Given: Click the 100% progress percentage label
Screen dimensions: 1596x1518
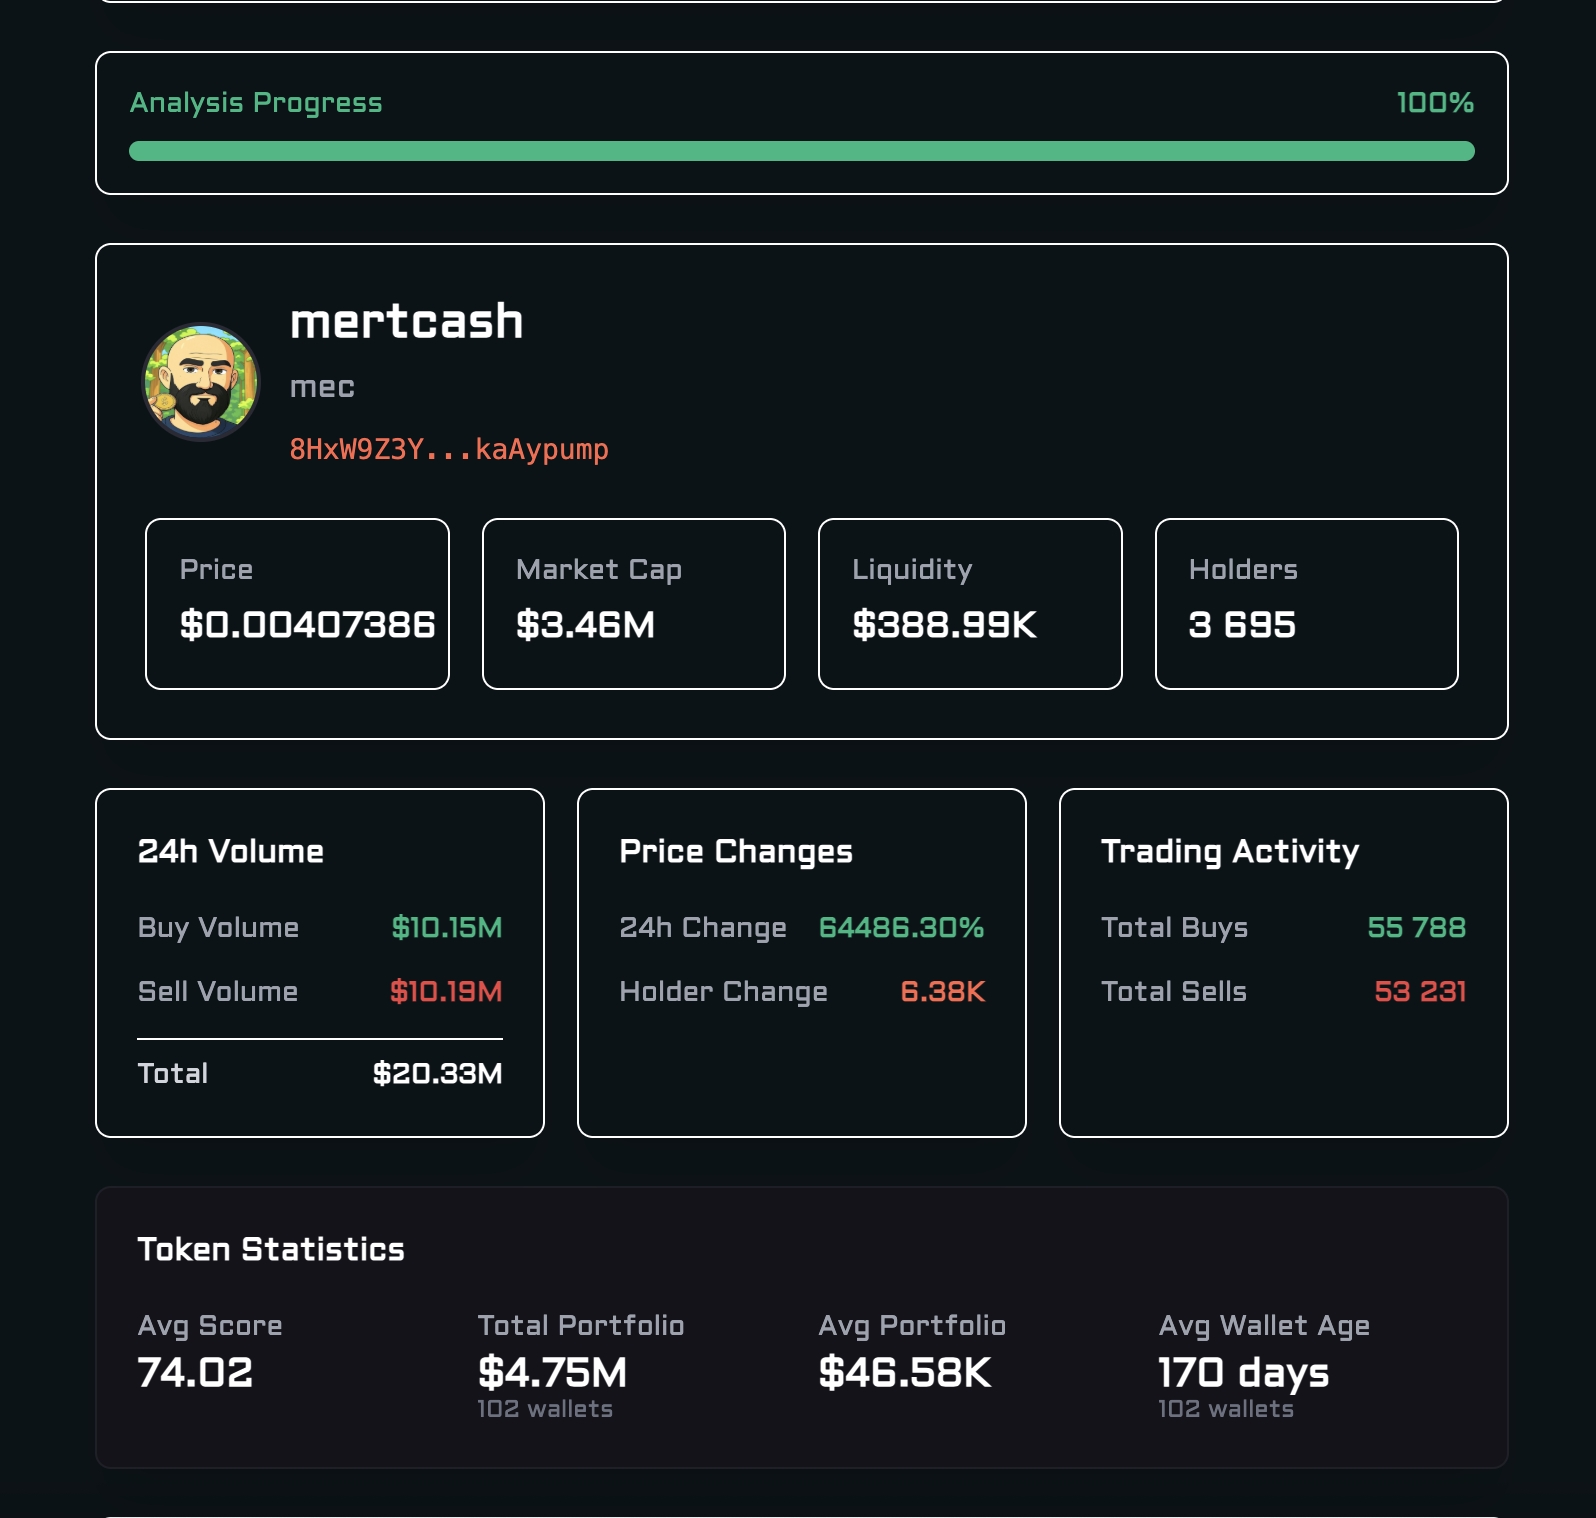Looking at the screenshot, I should point(1434,103).
